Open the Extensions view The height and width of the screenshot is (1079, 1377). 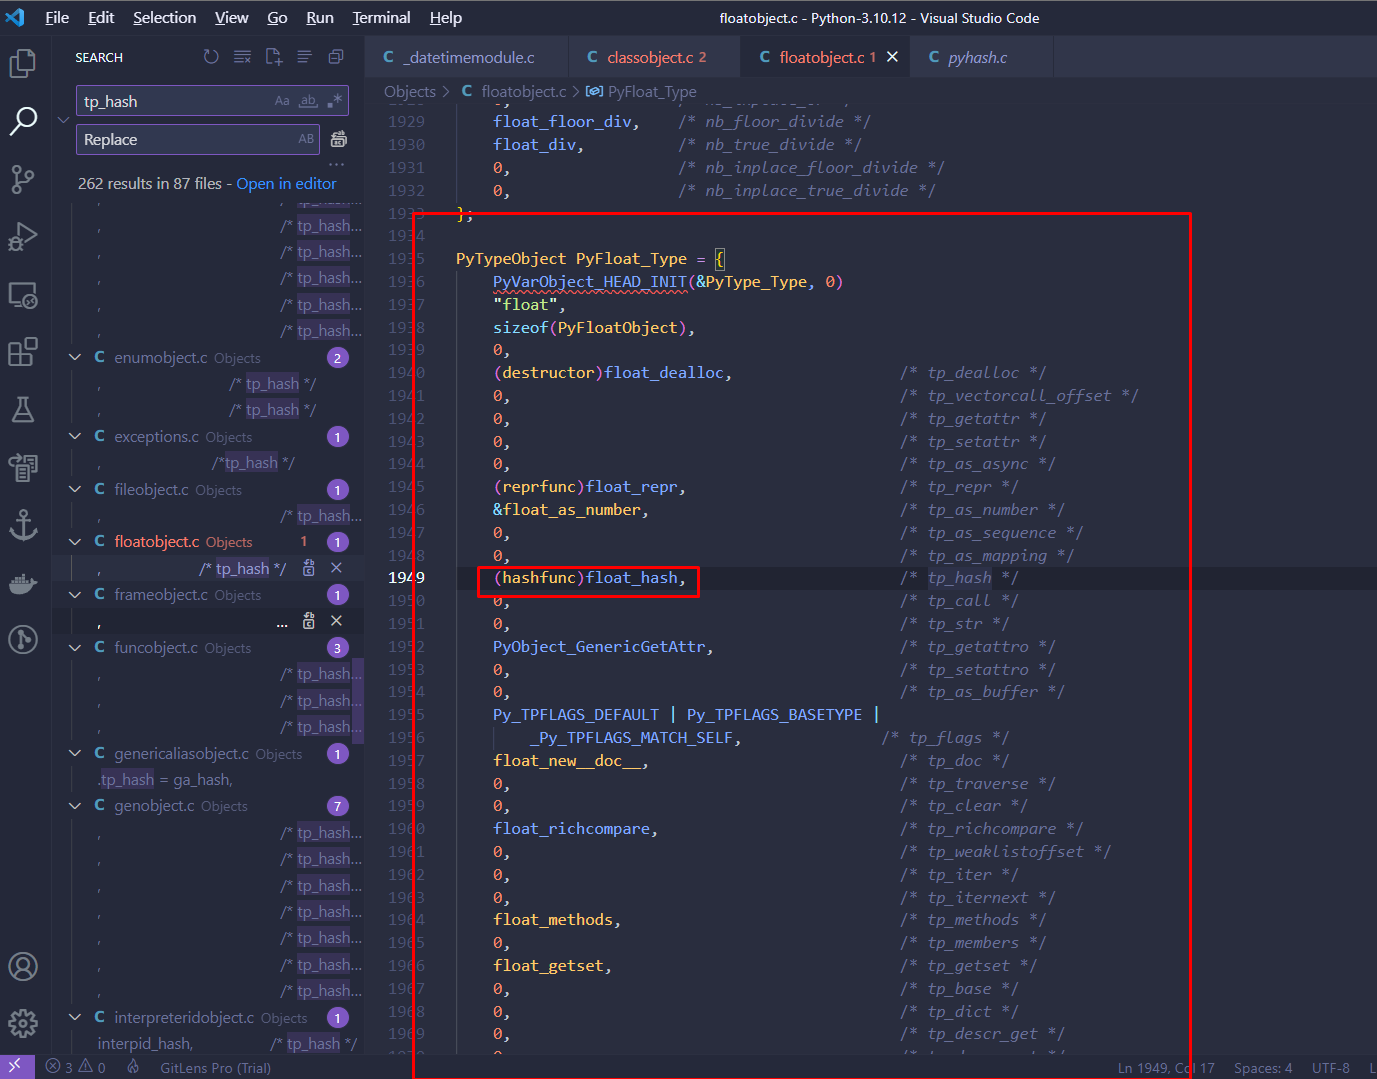click(22, 352)
